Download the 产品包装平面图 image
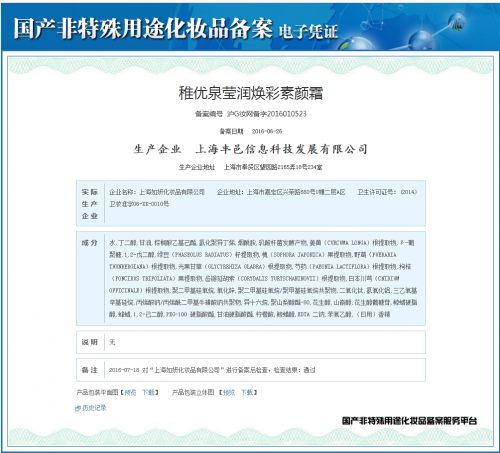 click(x=148, y=393)
